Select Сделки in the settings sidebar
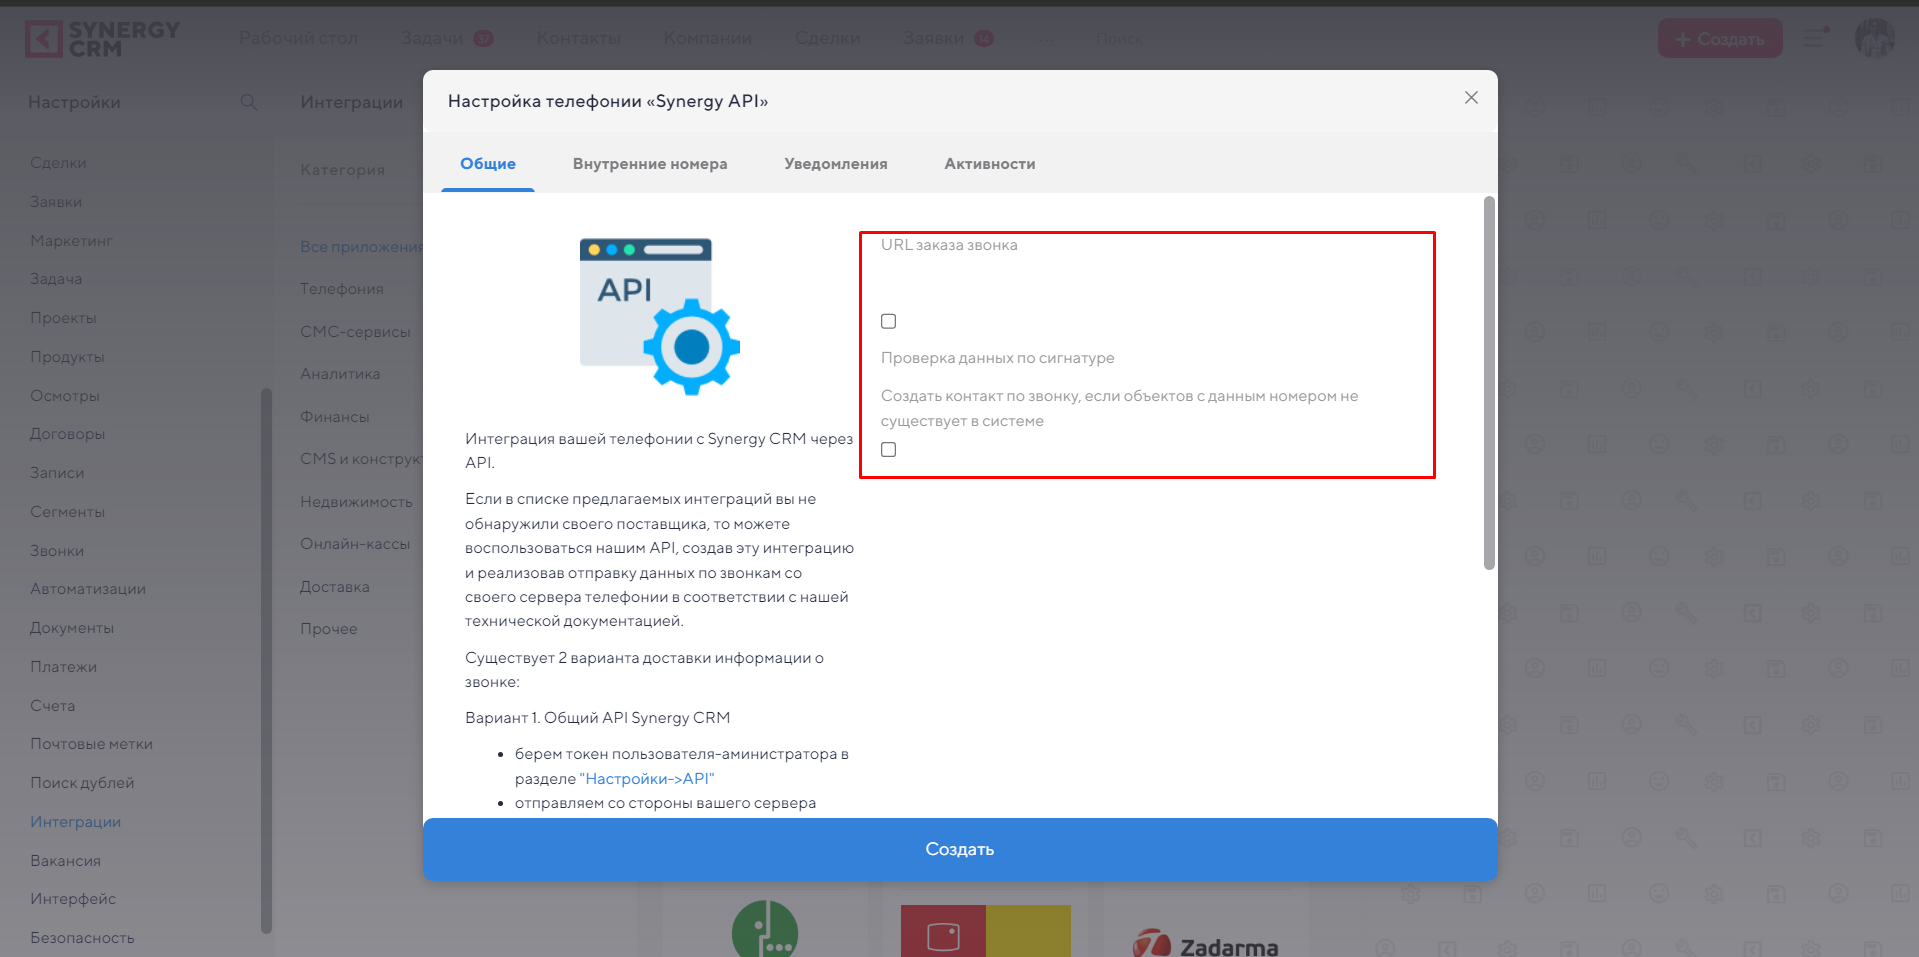This screenshot has height=957, width=1919. (x=58, y=163)
